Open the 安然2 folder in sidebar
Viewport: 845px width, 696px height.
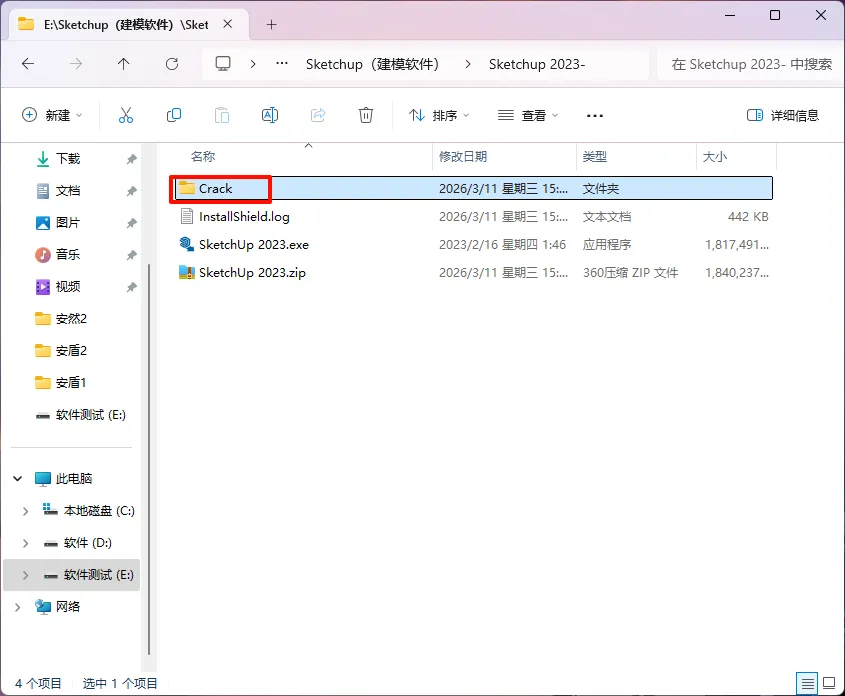(71, 318)
